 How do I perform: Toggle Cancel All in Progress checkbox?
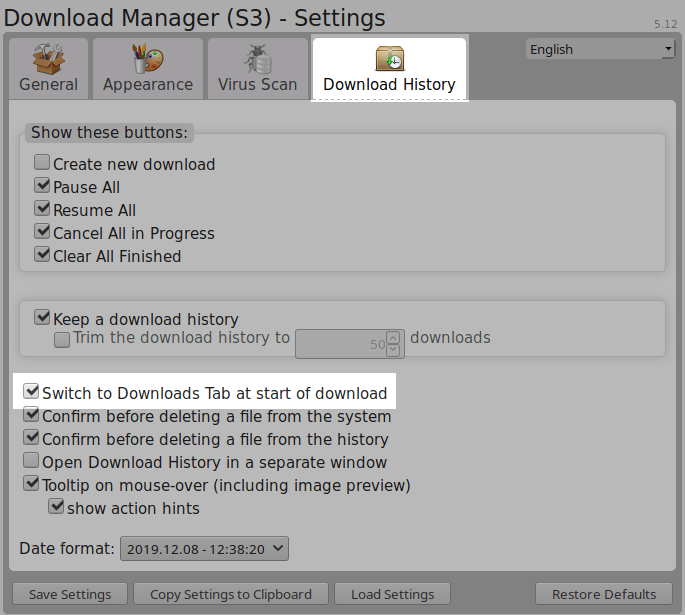(42, 231)
